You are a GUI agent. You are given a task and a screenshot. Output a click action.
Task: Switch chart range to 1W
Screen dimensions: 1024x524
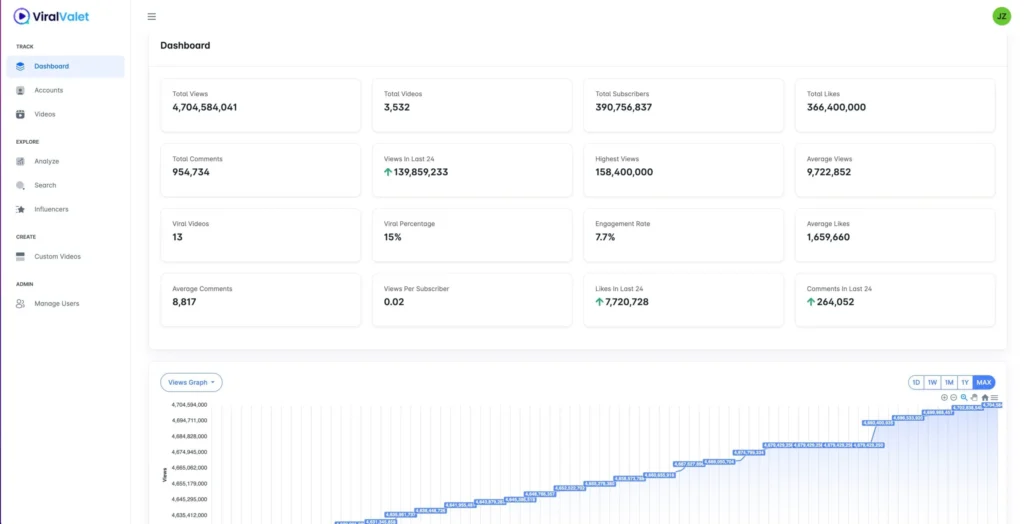(932, 382)
